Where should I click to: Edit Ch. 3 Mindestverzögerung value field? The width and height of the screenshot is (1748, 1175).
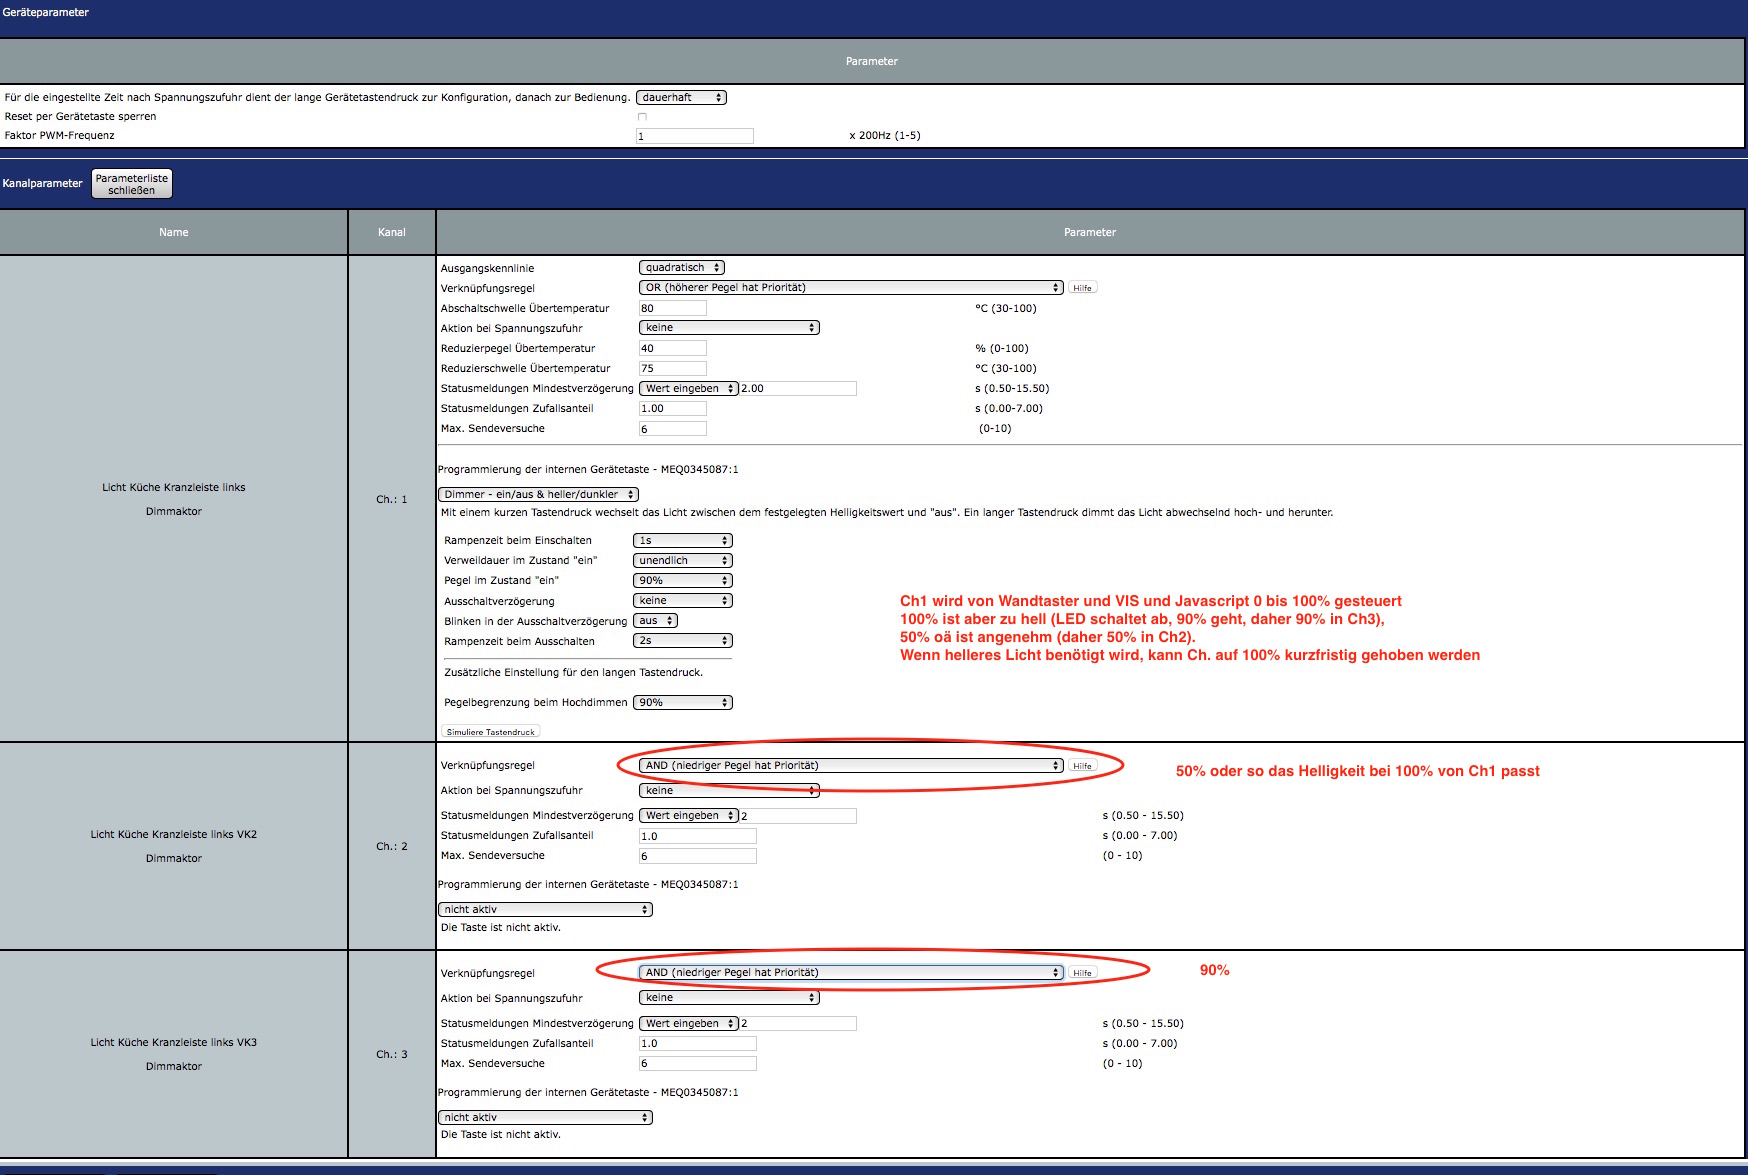[x=798, y=1024]
